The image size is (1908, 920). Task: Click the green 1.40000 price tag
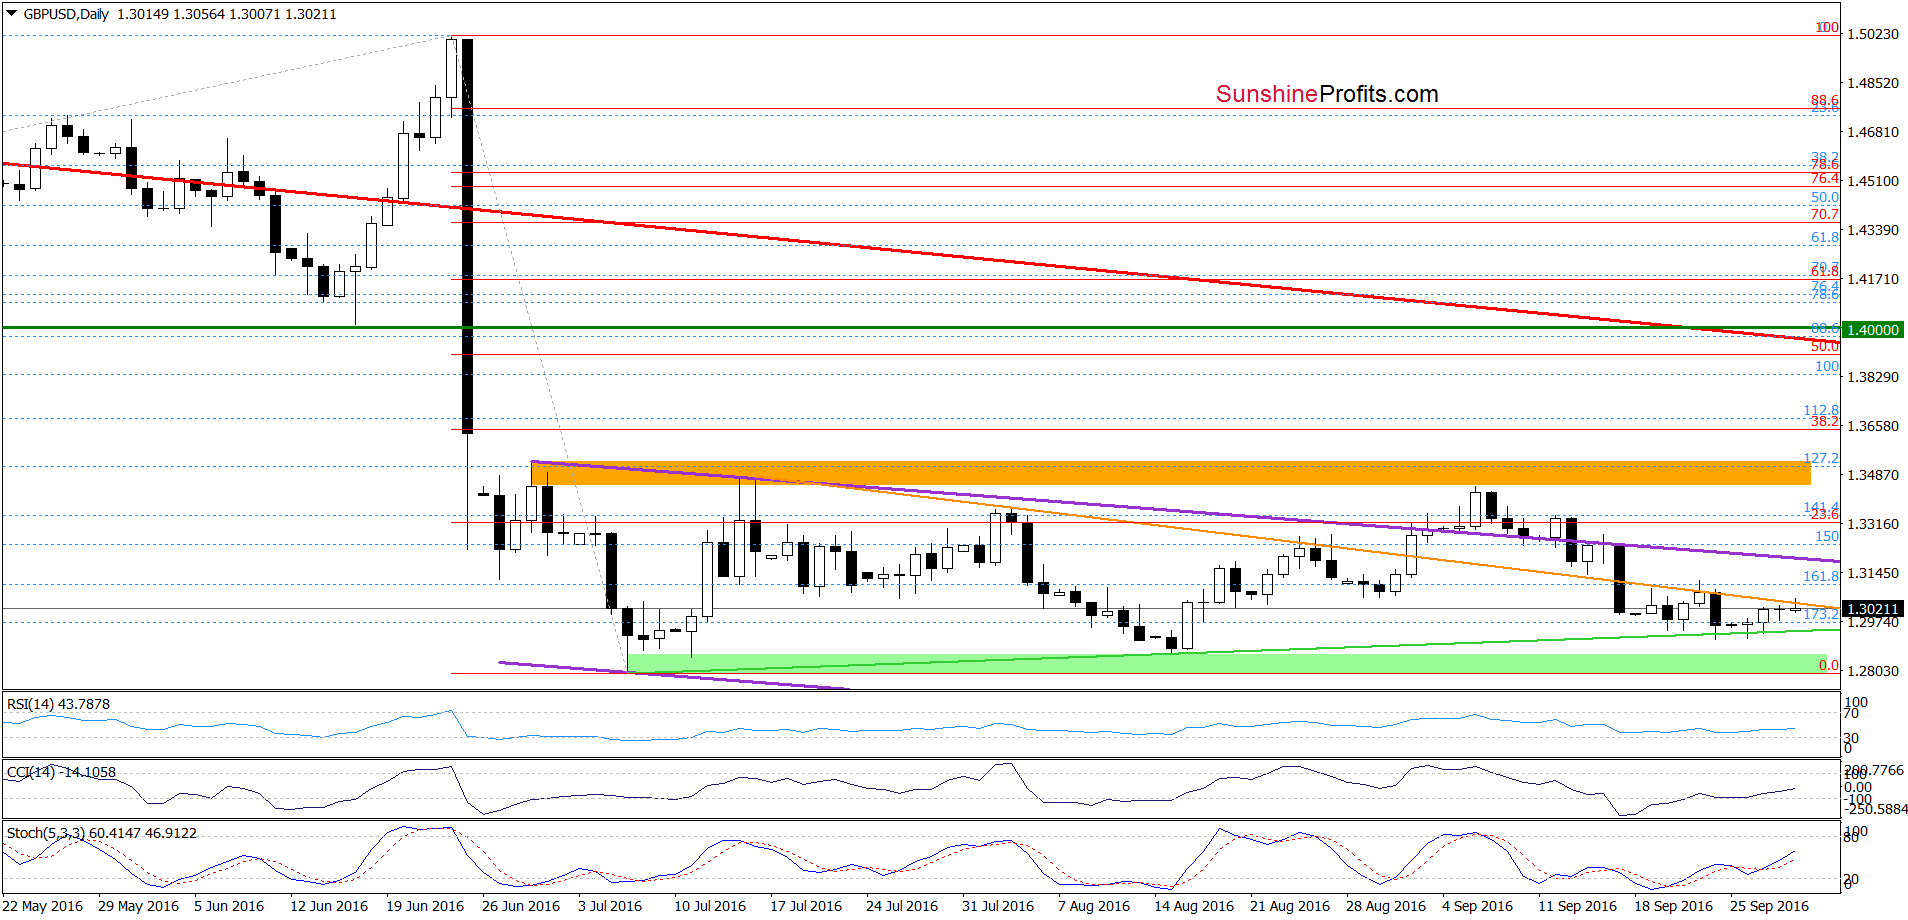click(x=1873, y=329)
